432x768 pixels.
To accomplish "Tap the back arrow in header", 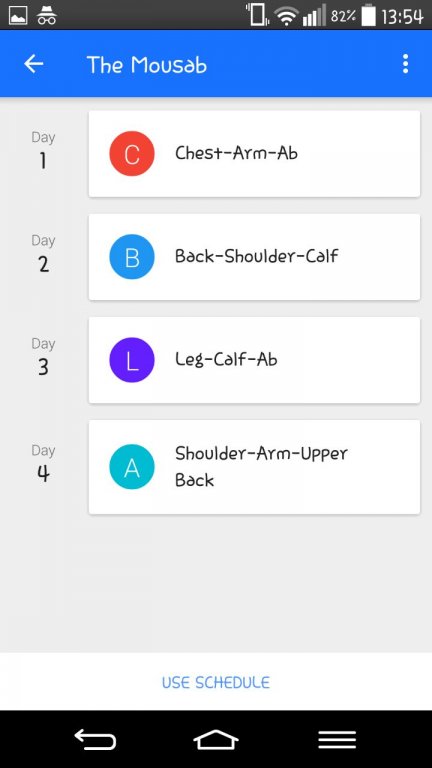I will (x=34, y=64).
